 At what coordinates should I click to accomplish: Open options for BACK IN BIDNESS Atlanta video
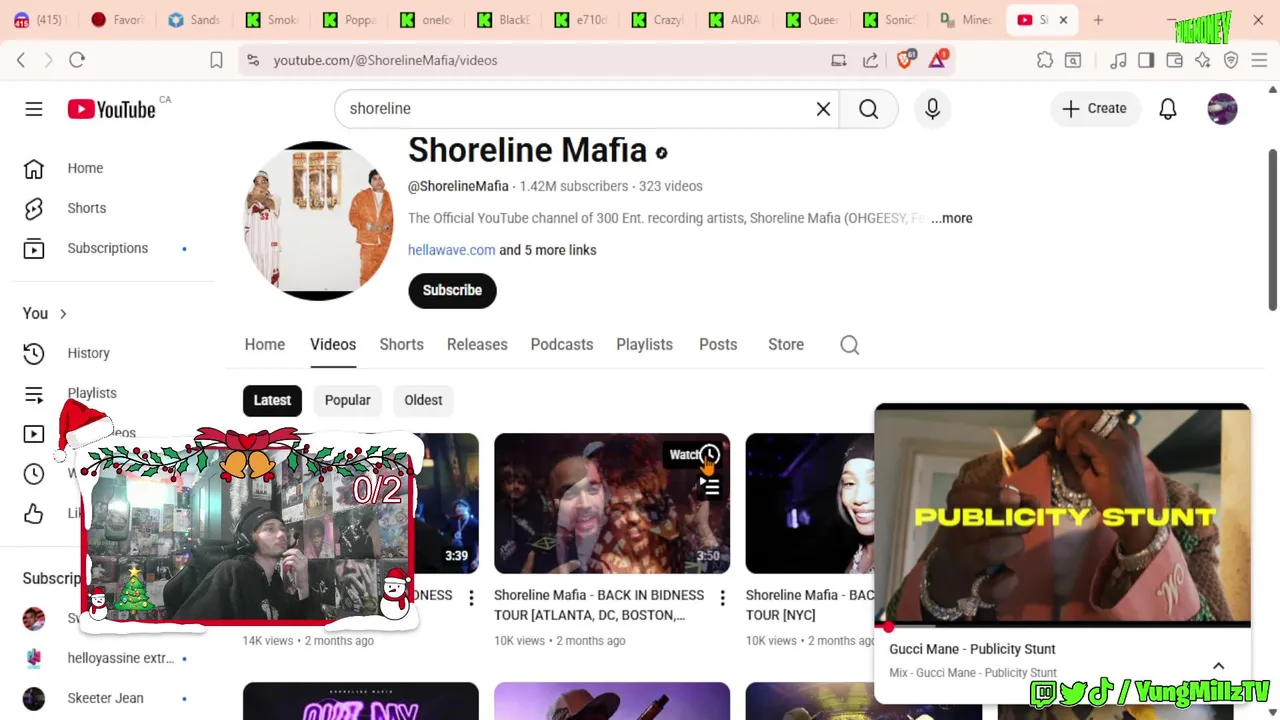click(722, 598)
